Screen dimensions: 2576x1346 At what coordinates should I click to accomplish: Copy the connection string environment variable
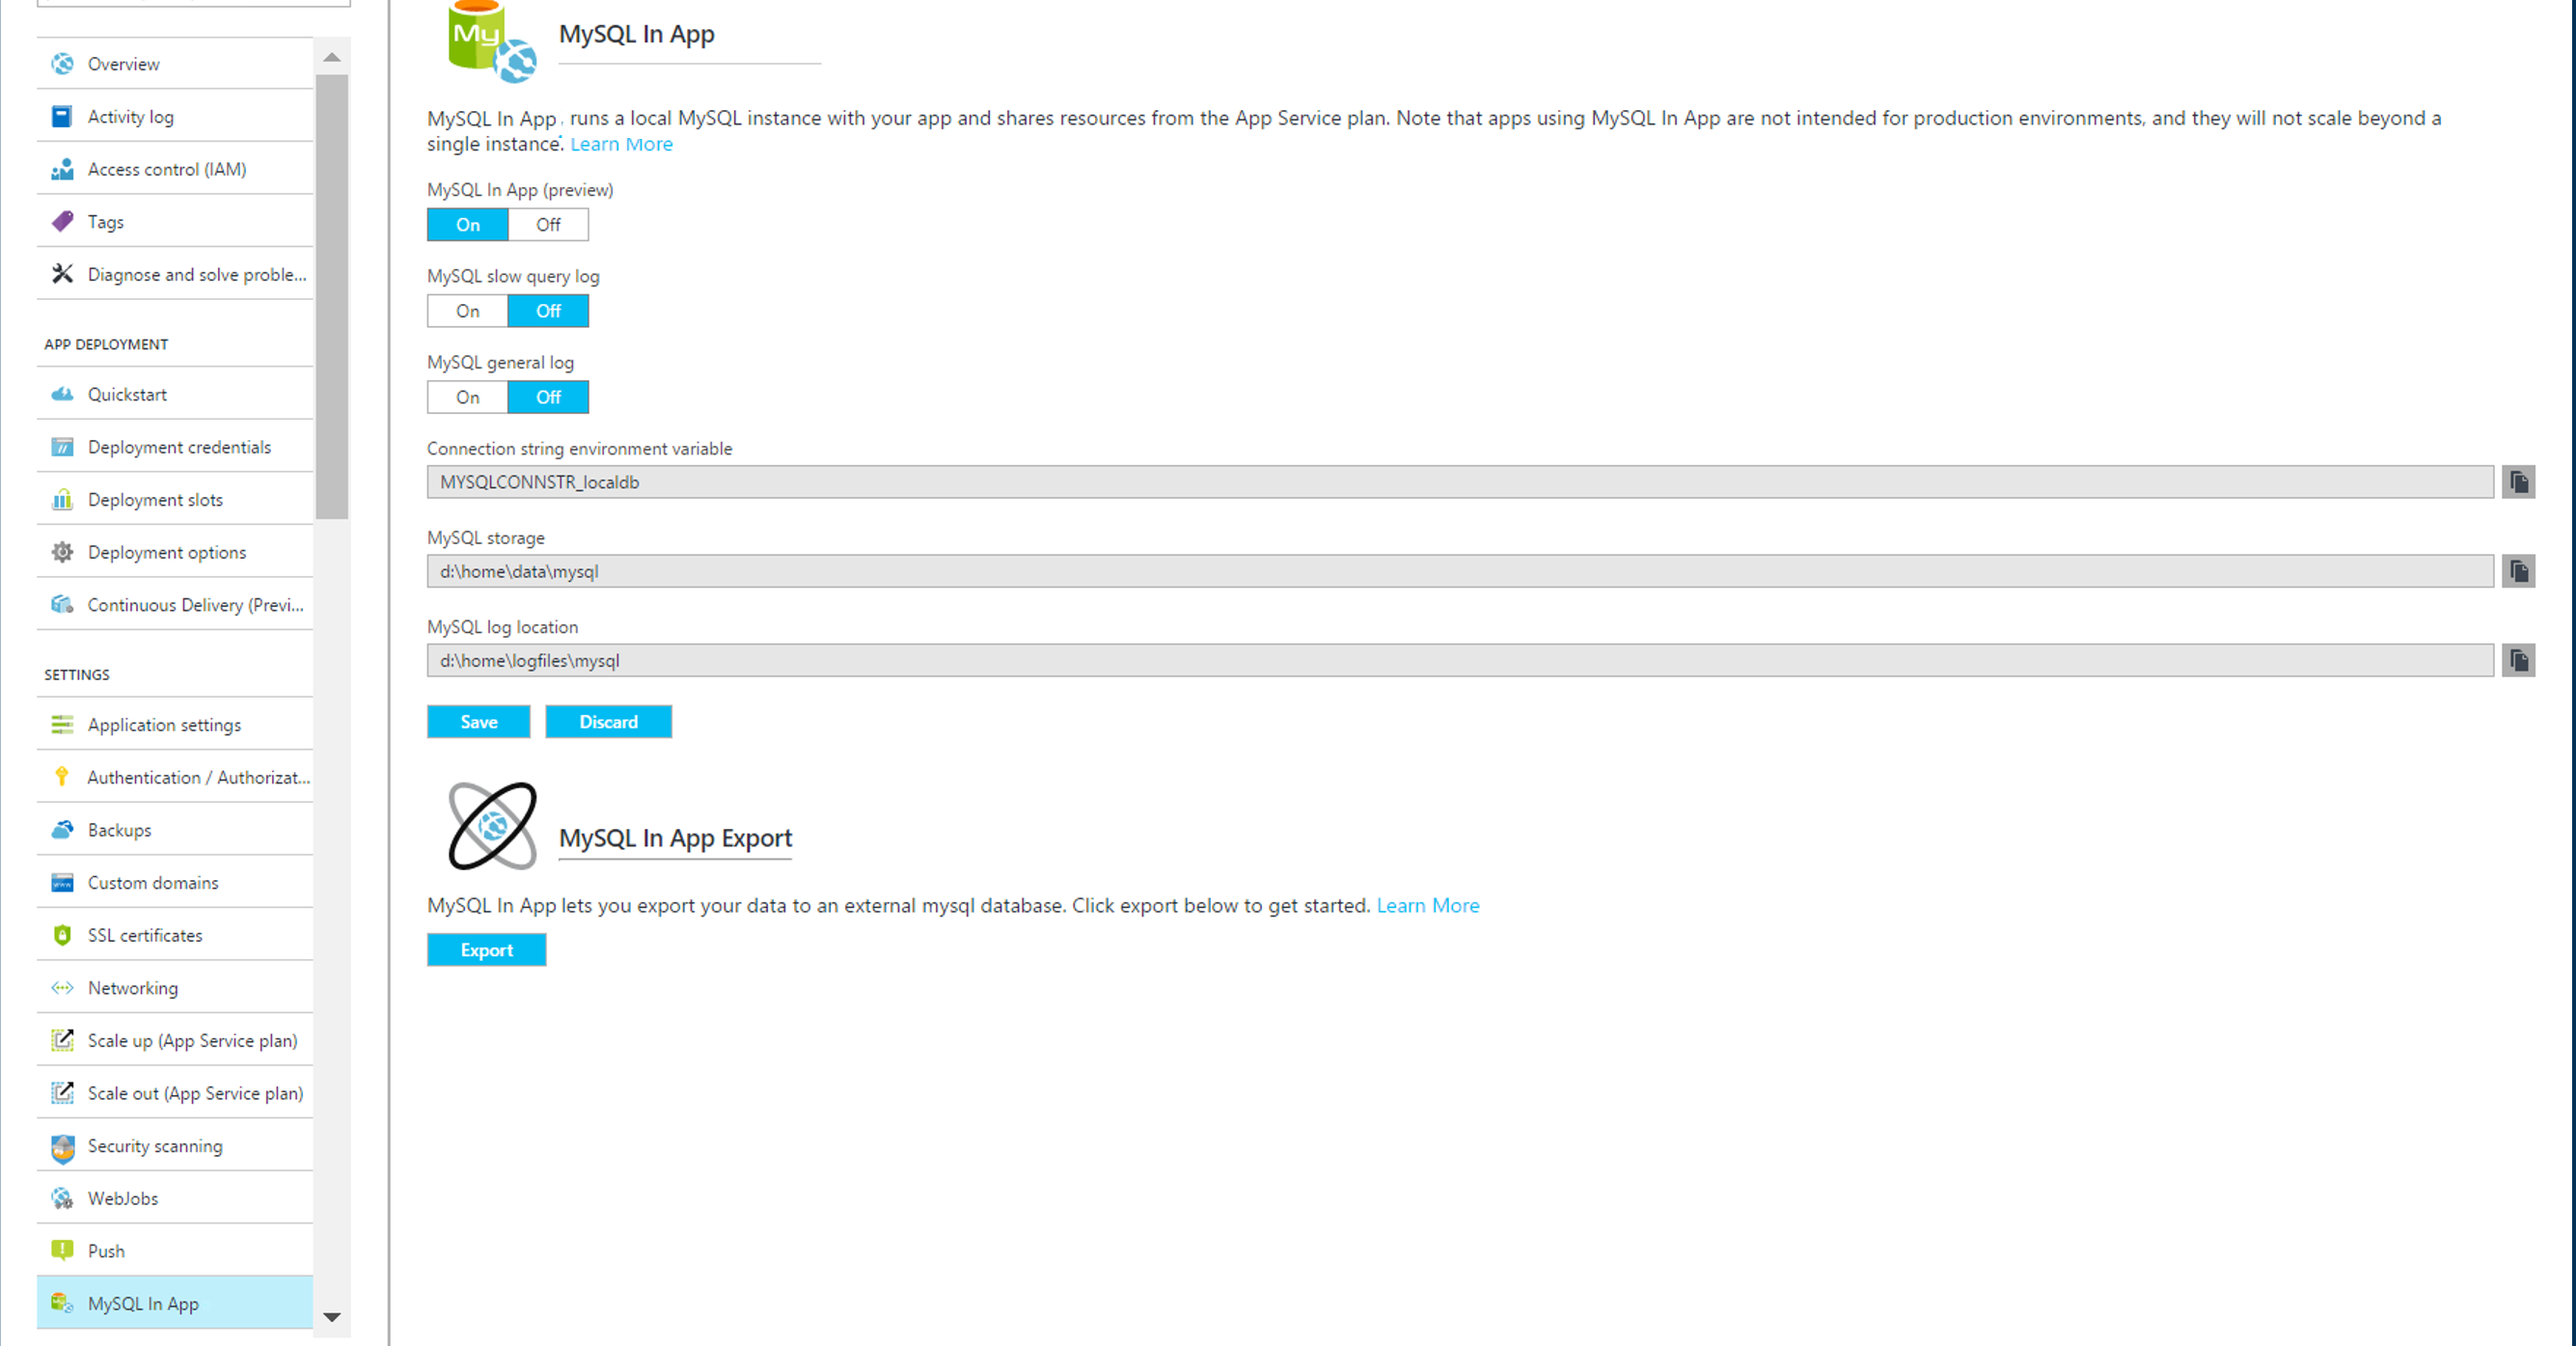pyautogui.click(x=2518, y=482)
